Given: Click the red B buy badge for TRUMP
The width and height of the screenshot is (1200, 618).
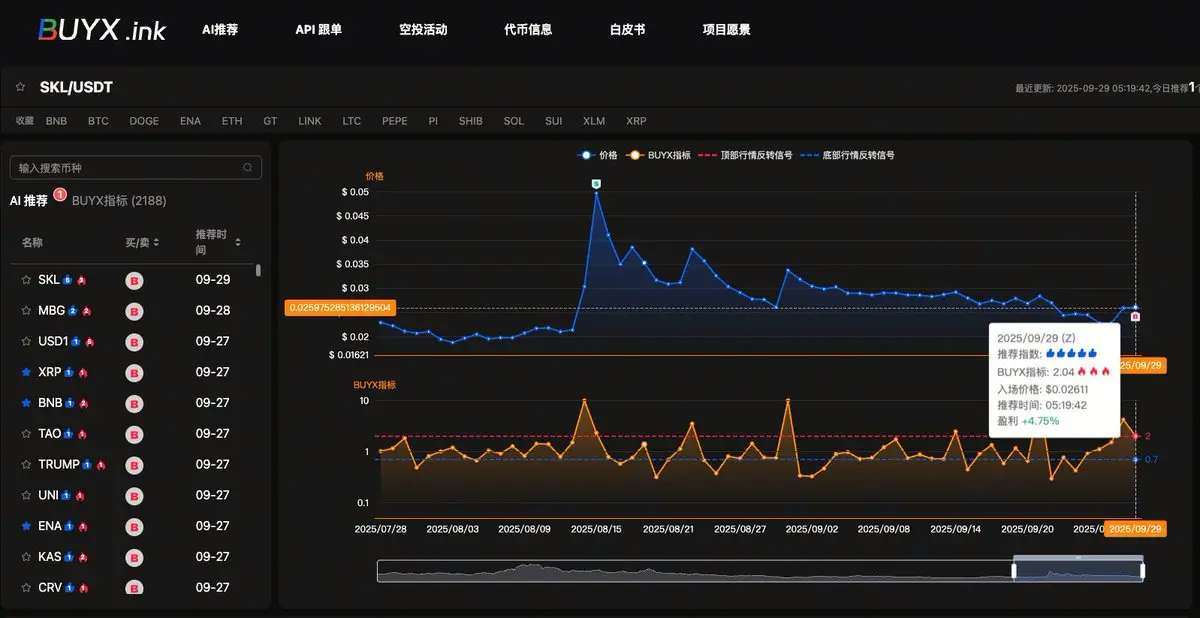Looking at the screenshot, I should tap(134, 465).
